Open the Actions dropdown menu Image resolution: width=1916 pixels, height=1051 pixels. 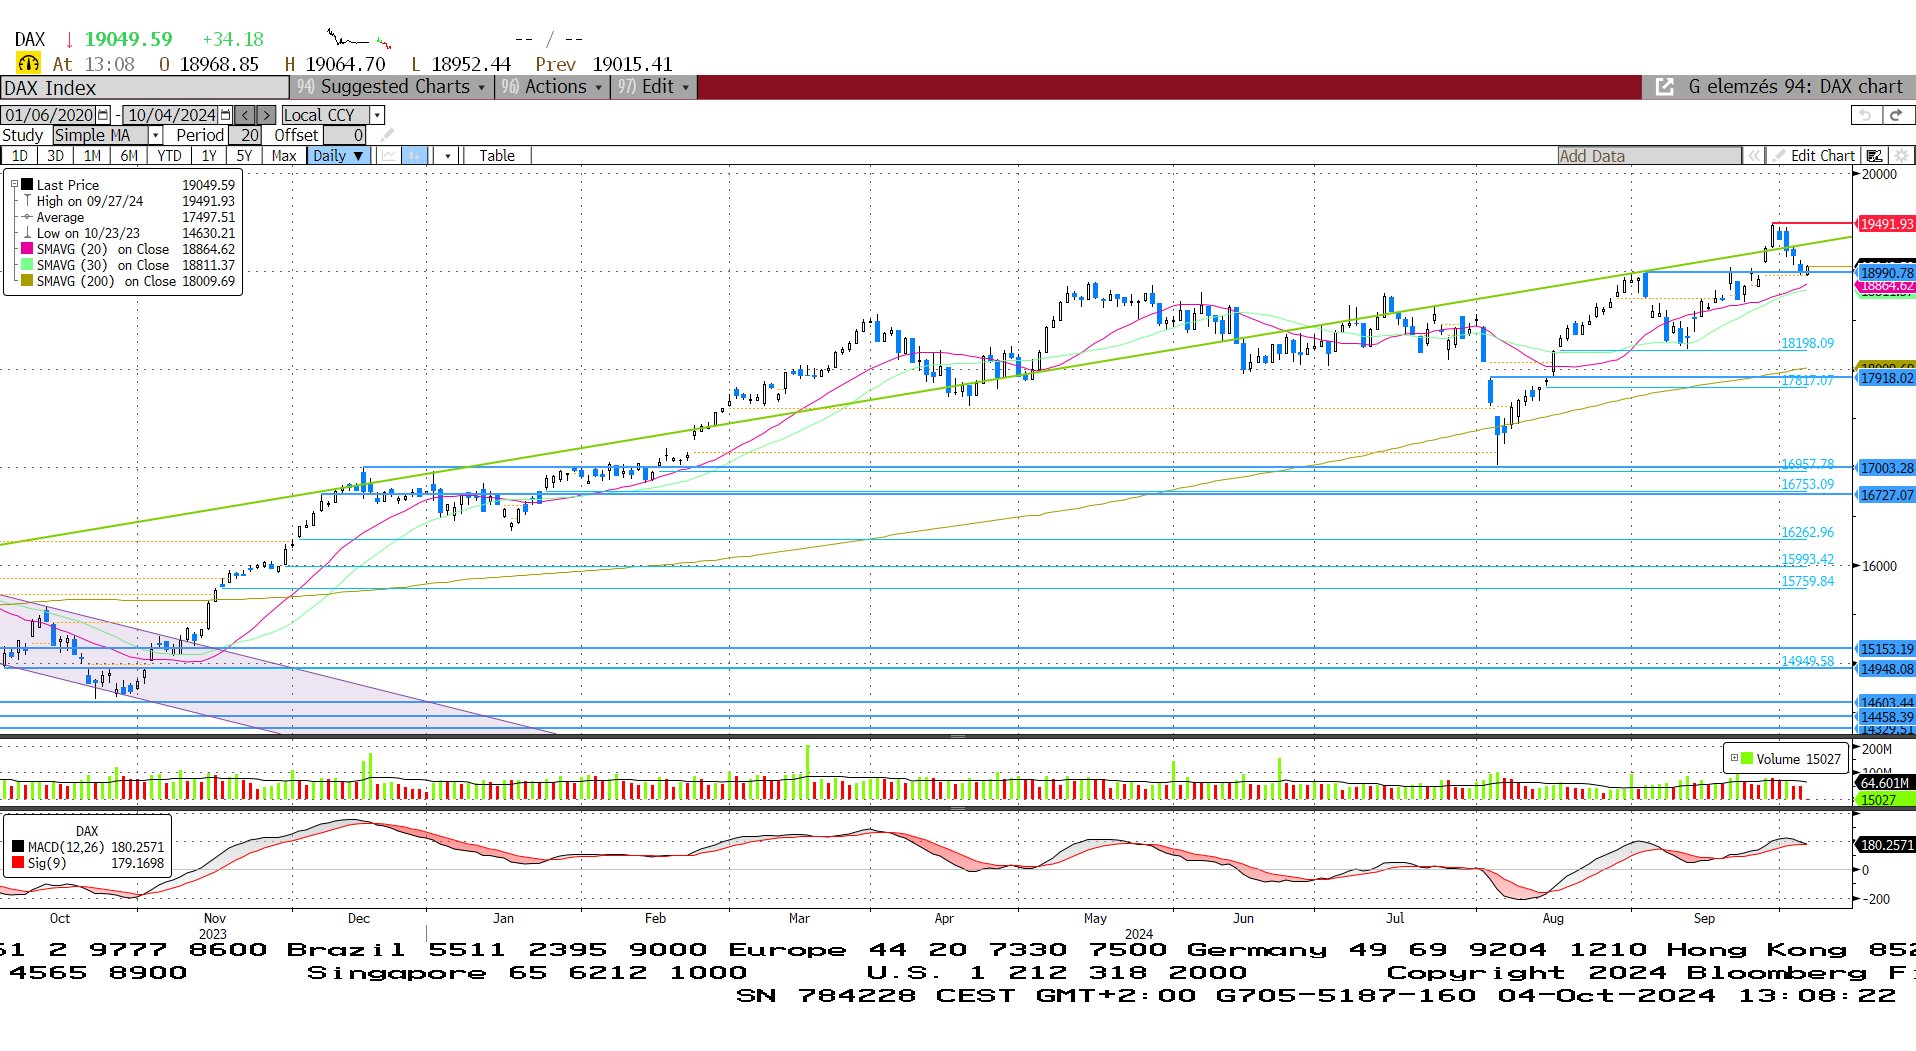[x=553, y=87]
